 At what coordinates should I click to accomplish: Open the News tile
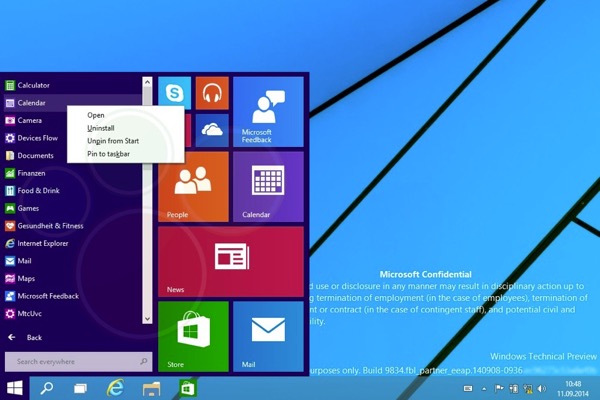(x=231, y=262)
